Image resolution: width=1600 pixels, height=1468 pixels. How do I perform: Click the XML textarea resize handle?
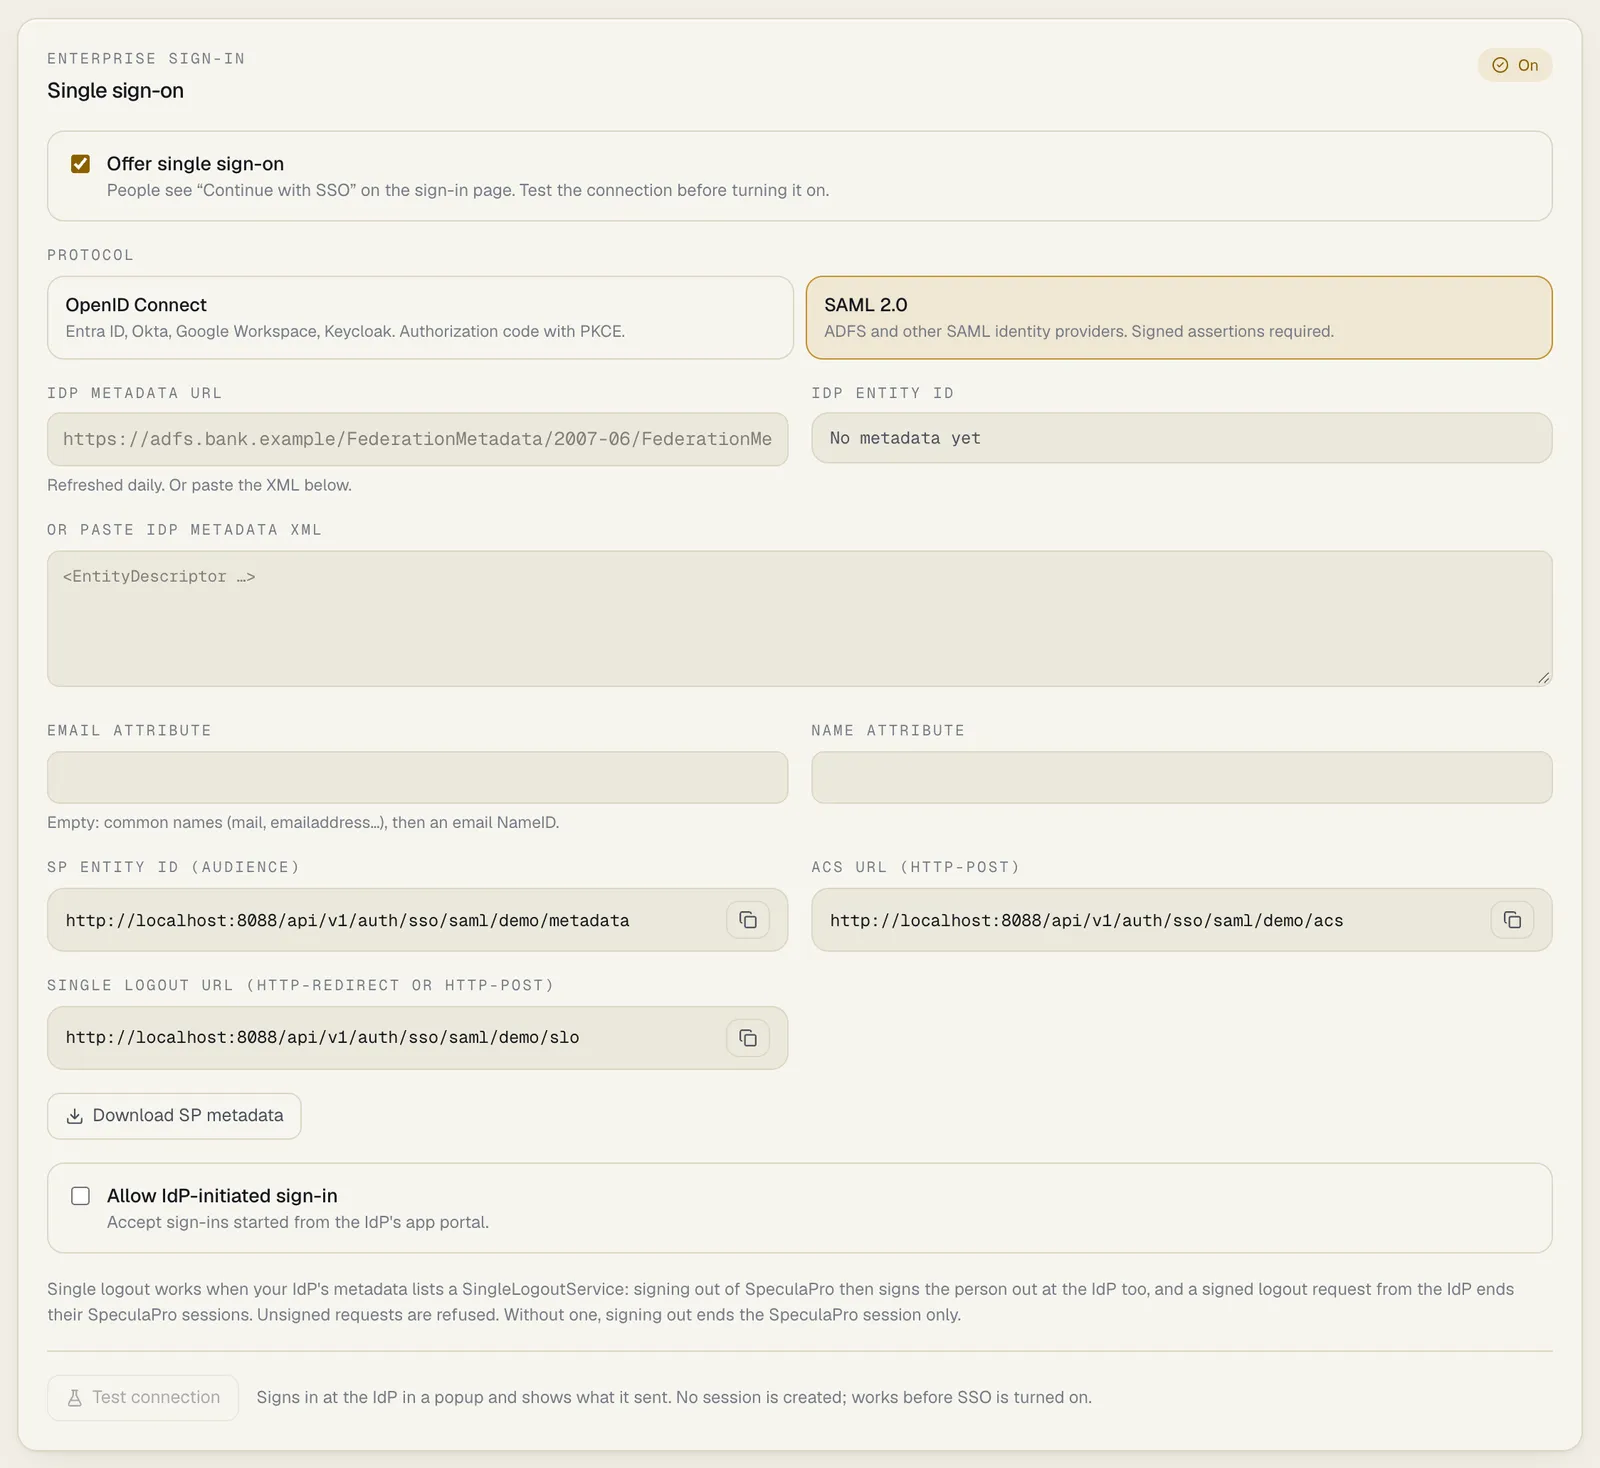tap(1543, 677)
